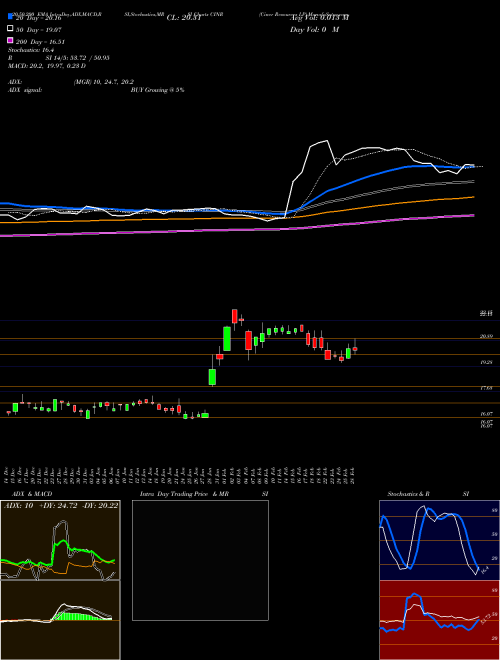
Task: Click the 'CL: 20.31' closing price label
Action: [x=184, y=18]
